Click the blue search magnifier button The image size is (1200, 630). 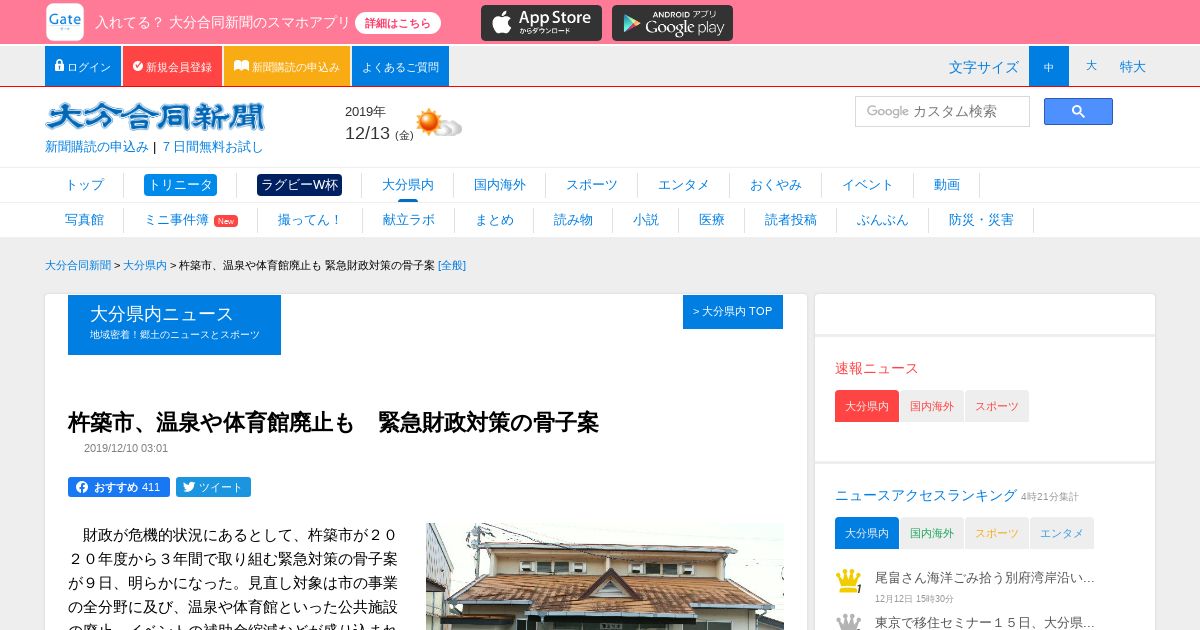(1078, 111)
